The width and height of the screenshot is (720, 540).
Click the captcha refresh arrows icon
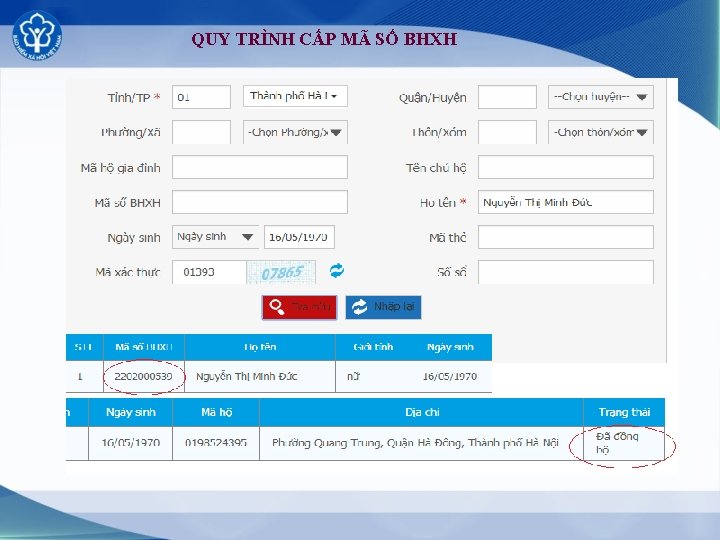click(337, 271)
